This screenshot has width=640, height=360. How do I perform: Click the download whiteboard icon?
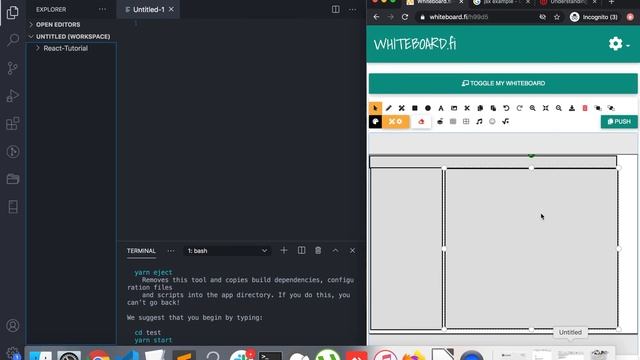572,108
